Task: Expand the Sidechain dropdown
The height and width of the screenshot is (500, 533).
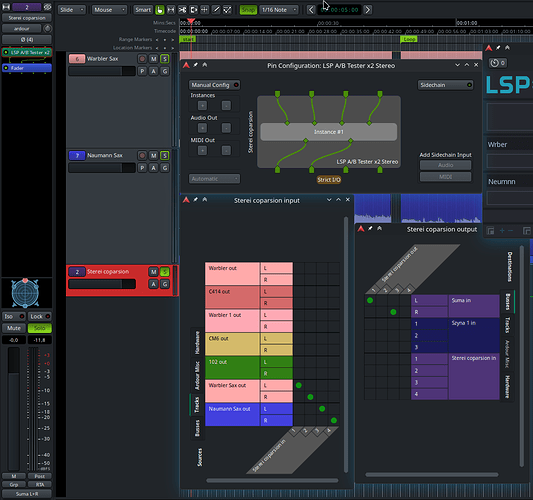Action: (445, 85)
